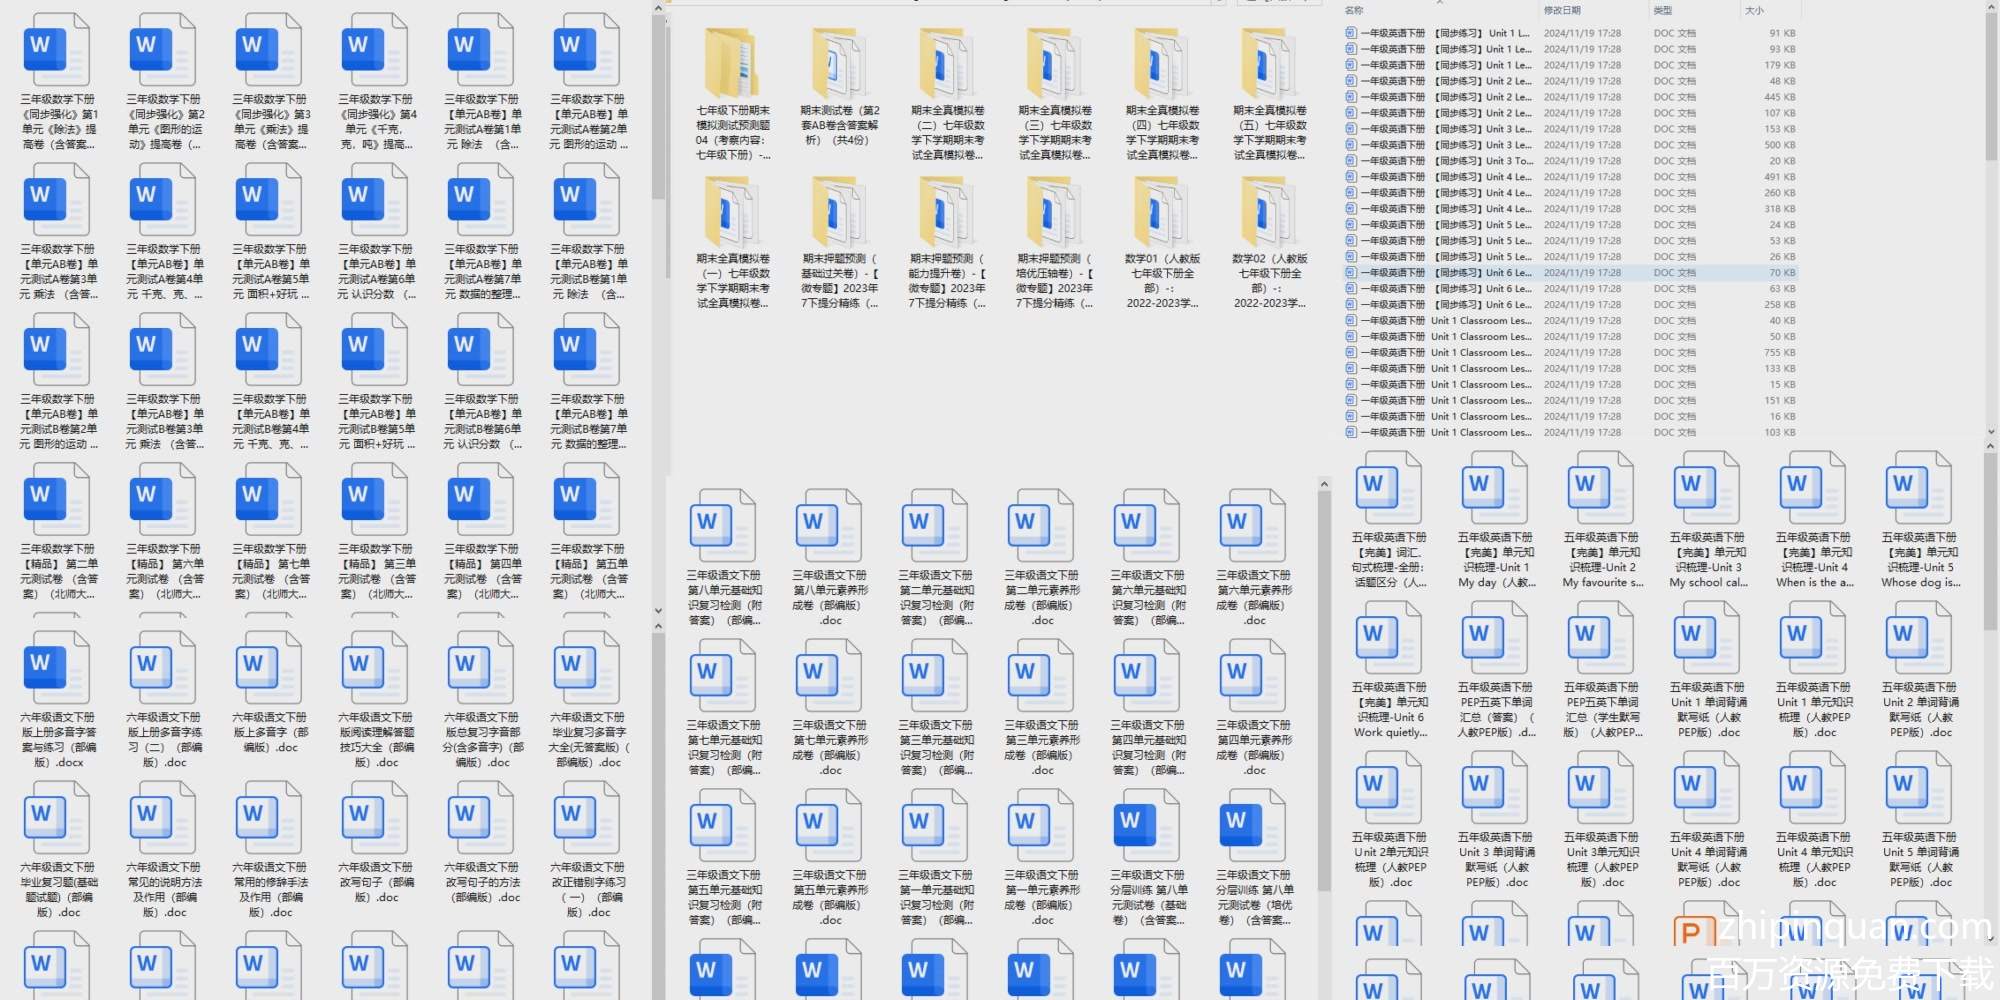
Task: Click the orange PowerPoint file icon
Action: click(x=1689, y=933)
